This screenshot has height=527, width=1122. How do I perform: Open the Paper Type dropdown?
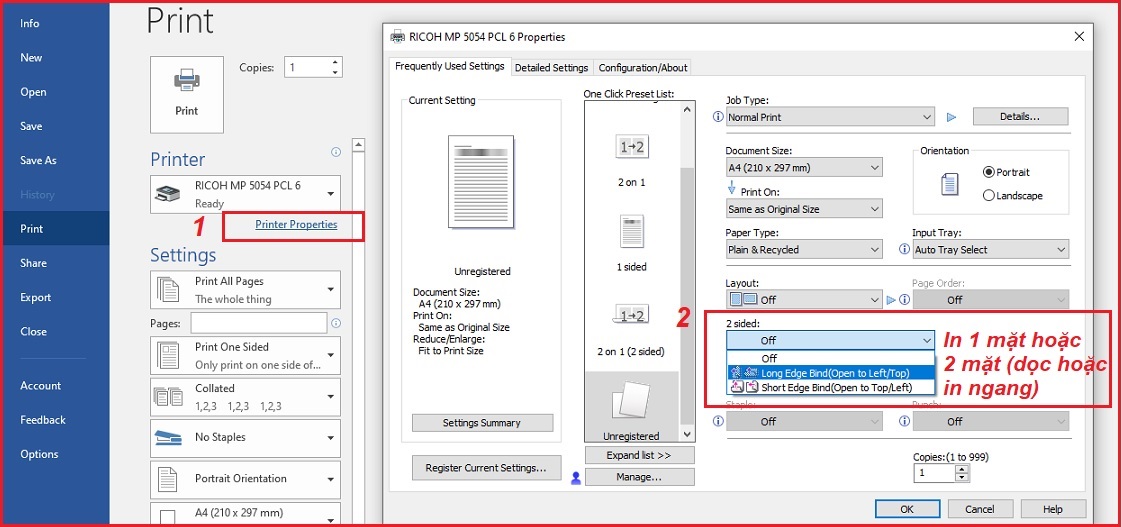tap(804, 250)
